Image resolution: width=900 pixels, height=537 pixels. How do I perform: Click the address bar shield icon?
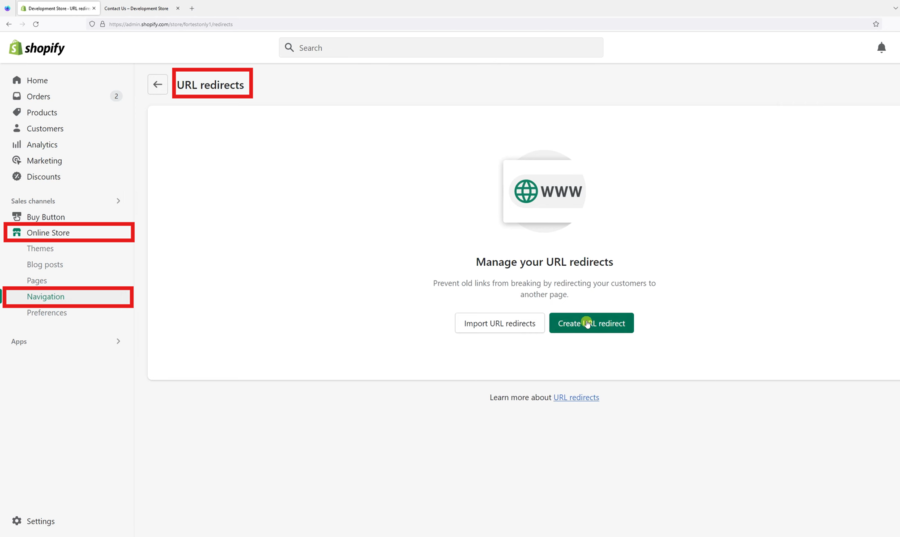92,24
